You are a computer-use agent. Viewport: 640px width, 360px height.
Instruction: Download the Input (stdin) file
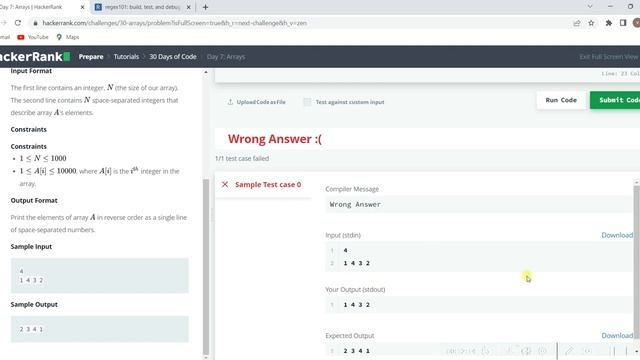coord(617,235)
